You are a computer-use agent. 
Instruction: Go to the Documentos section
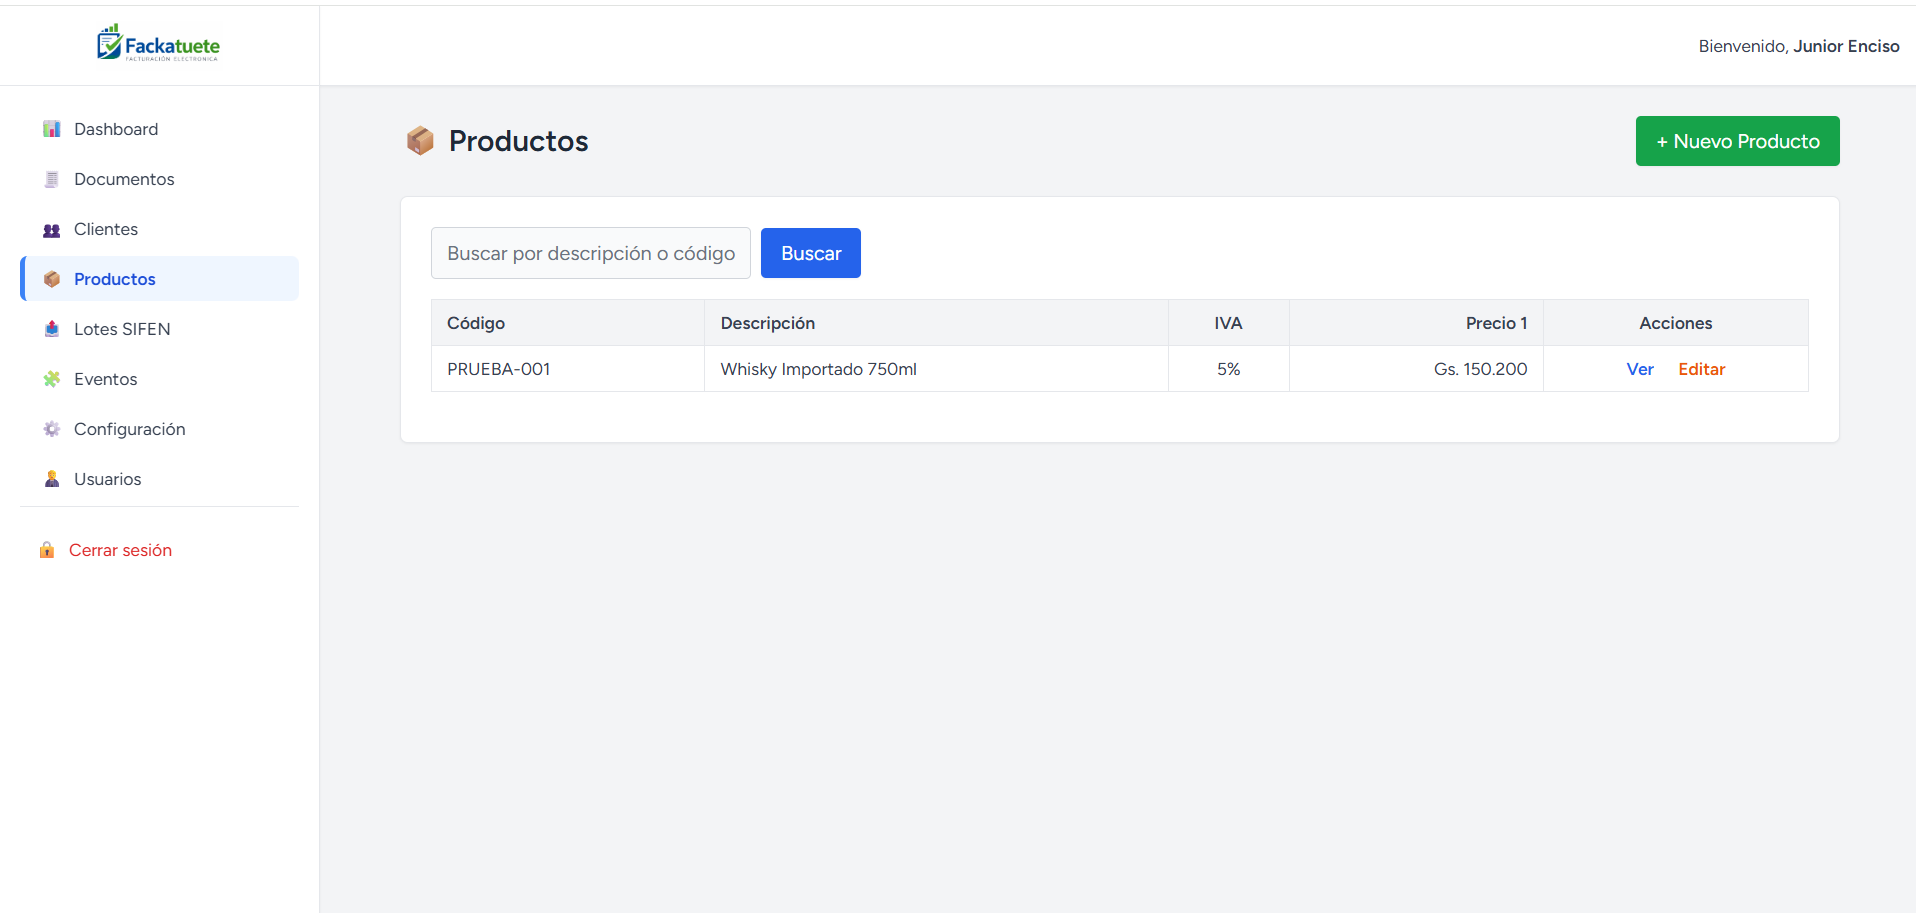click(124, 179)
